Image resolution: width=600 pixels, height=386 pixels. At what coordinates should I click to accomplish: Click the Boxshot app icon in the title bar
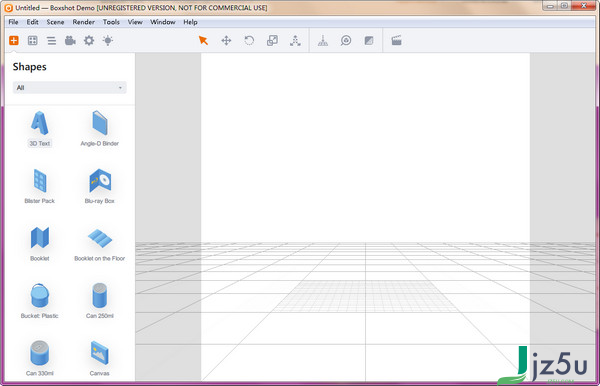8,8
